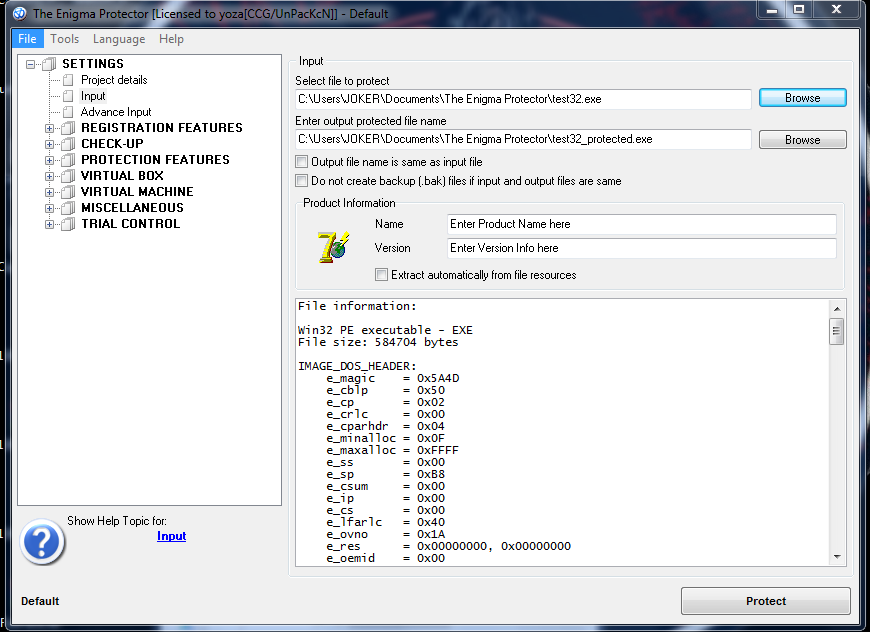Select REGISTRATION FEATURES tree label

(162, 128)
